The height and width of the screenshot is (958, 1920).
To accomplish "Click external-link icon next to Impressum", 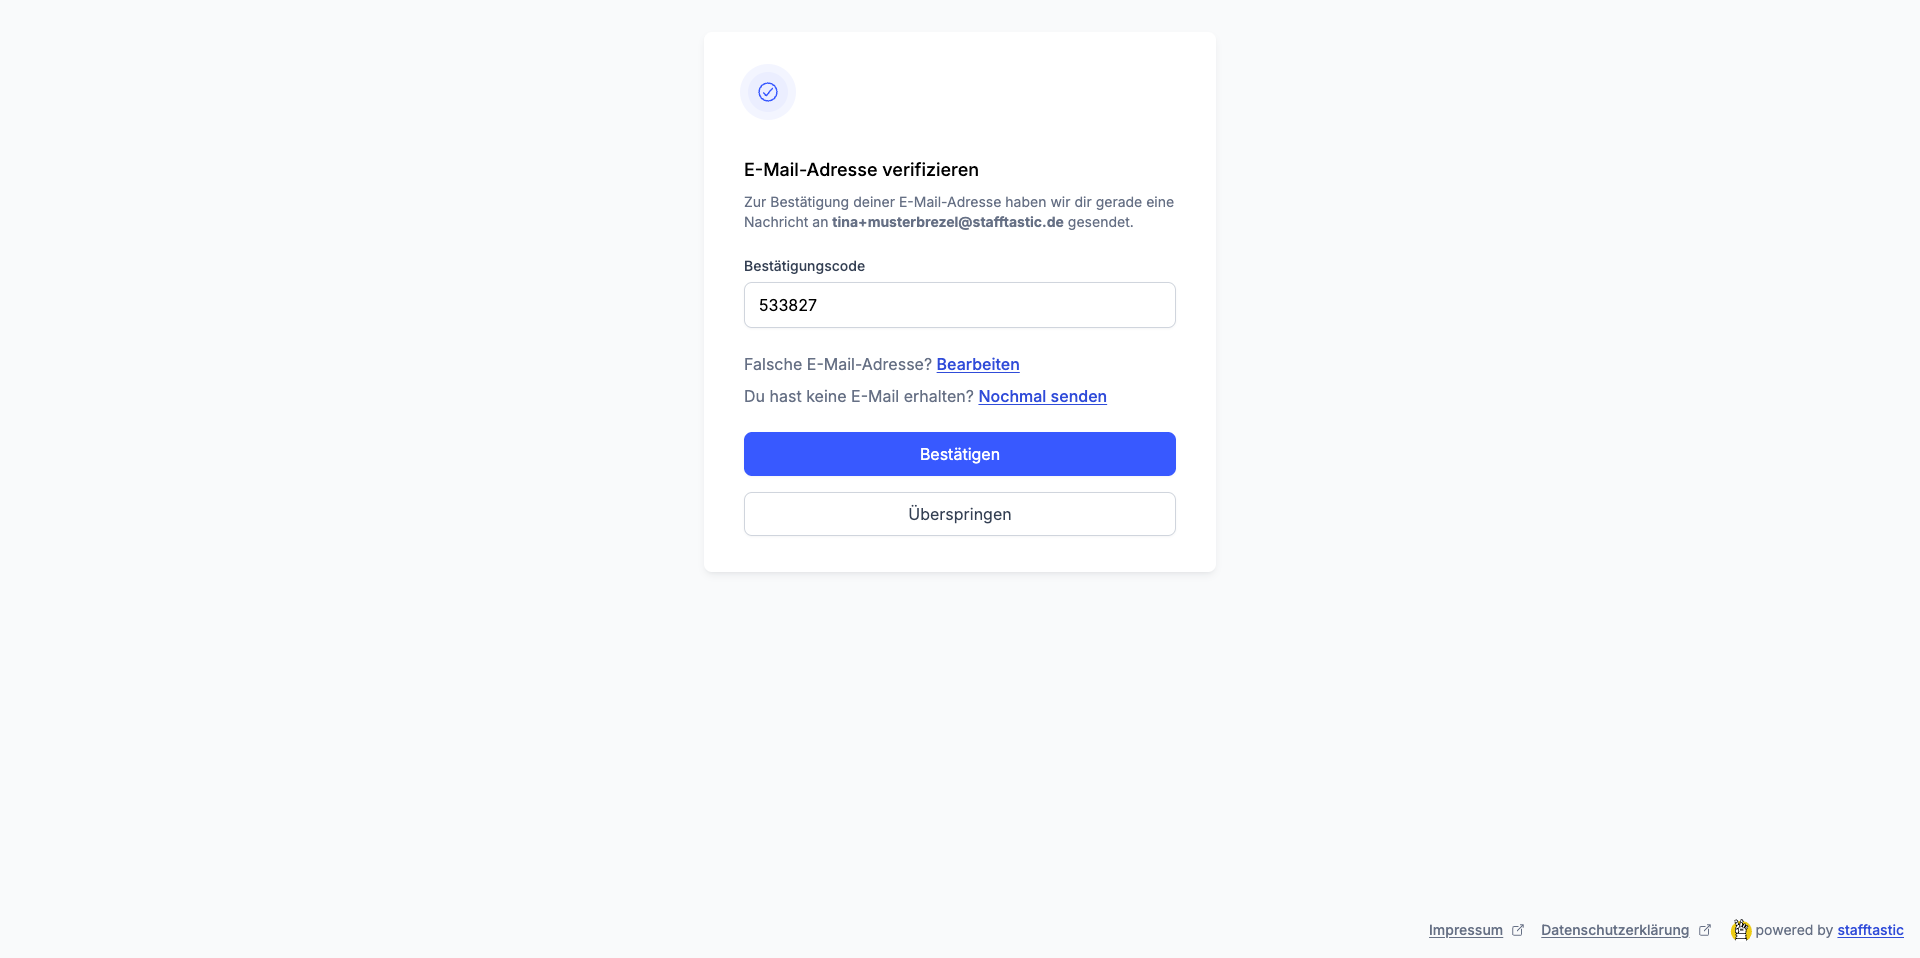I will tap(1518, 930).
